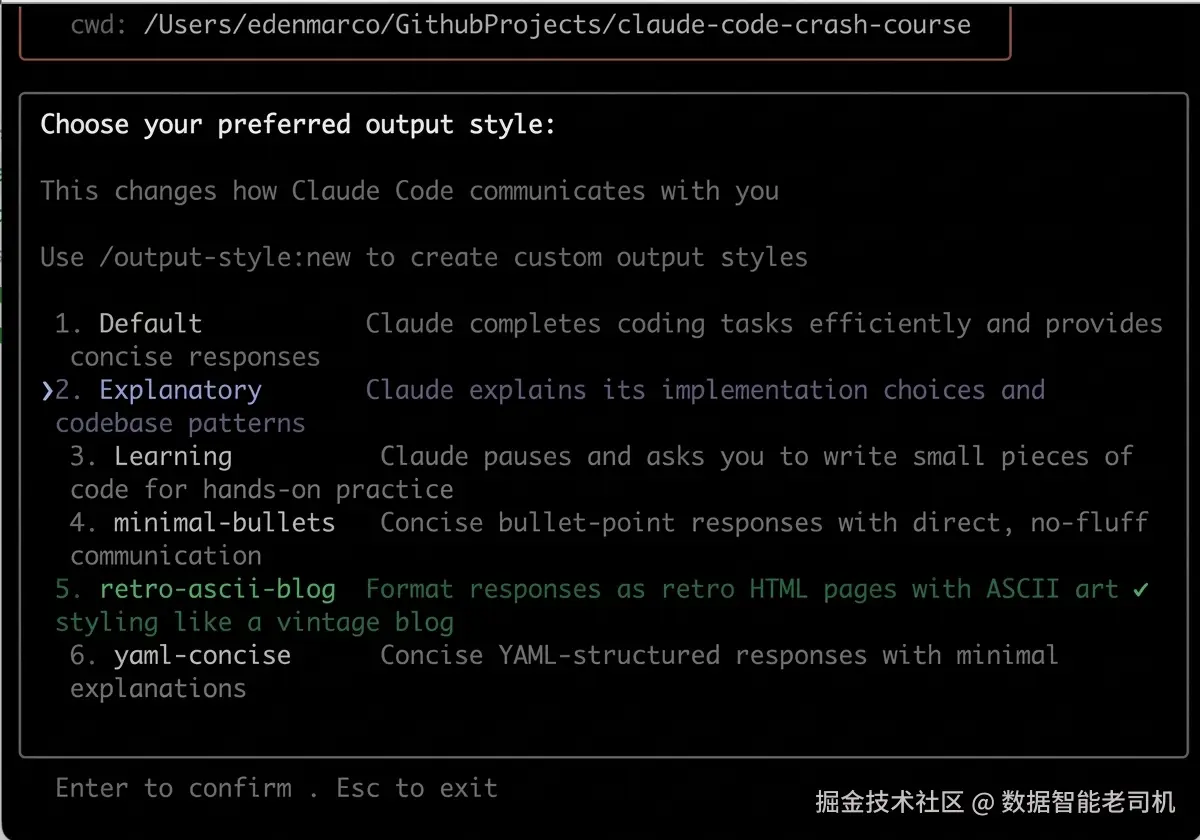
Task: Click the 'communication' continuation line
Action: (165, 556)
